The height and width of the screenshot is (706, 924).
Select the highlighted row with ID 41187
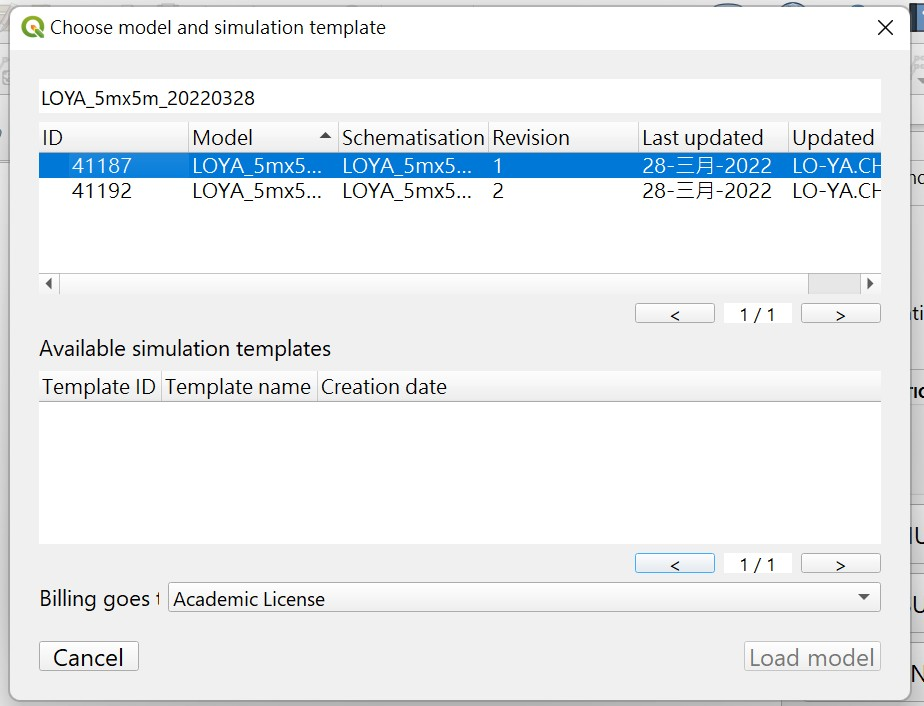(x=300, y=165)
